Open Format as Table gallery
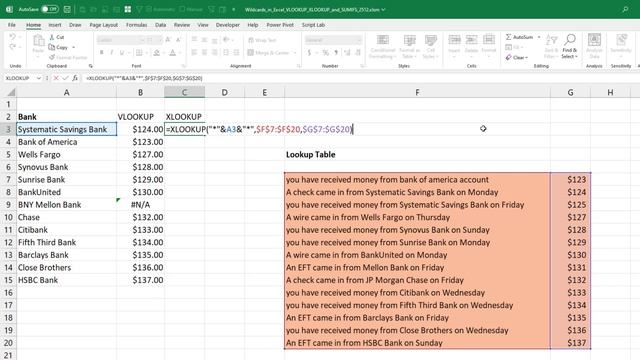The image size is (640, 360). (x=409, y=47)
